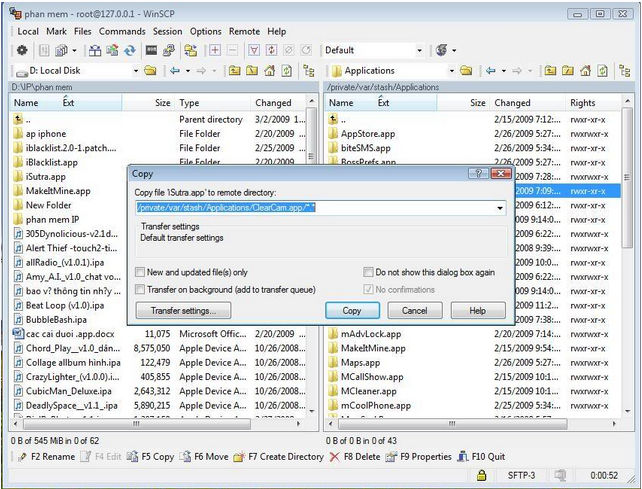This screenshot has width=642, height=489.
Task: Click the Select files plus icon
Action: pos(215,50)
